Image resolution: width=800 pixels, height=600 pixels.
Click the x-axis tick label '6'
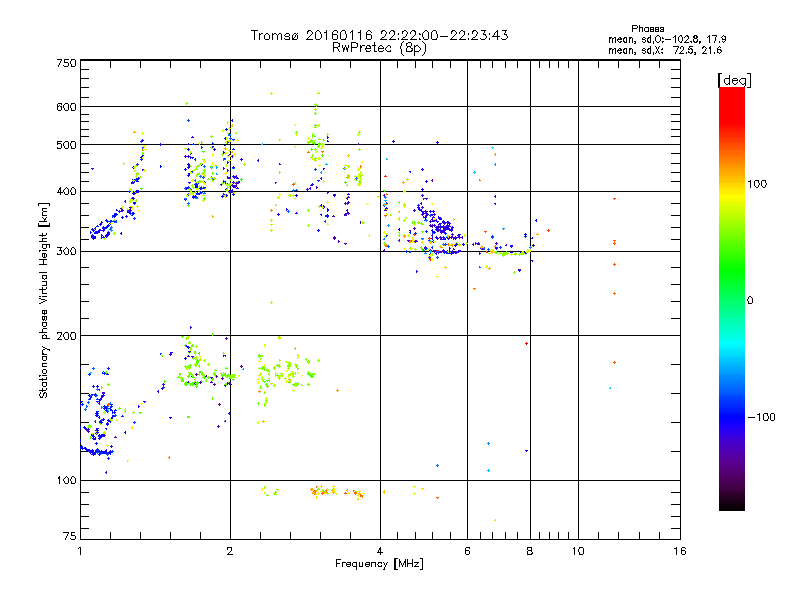click(467, 551)
